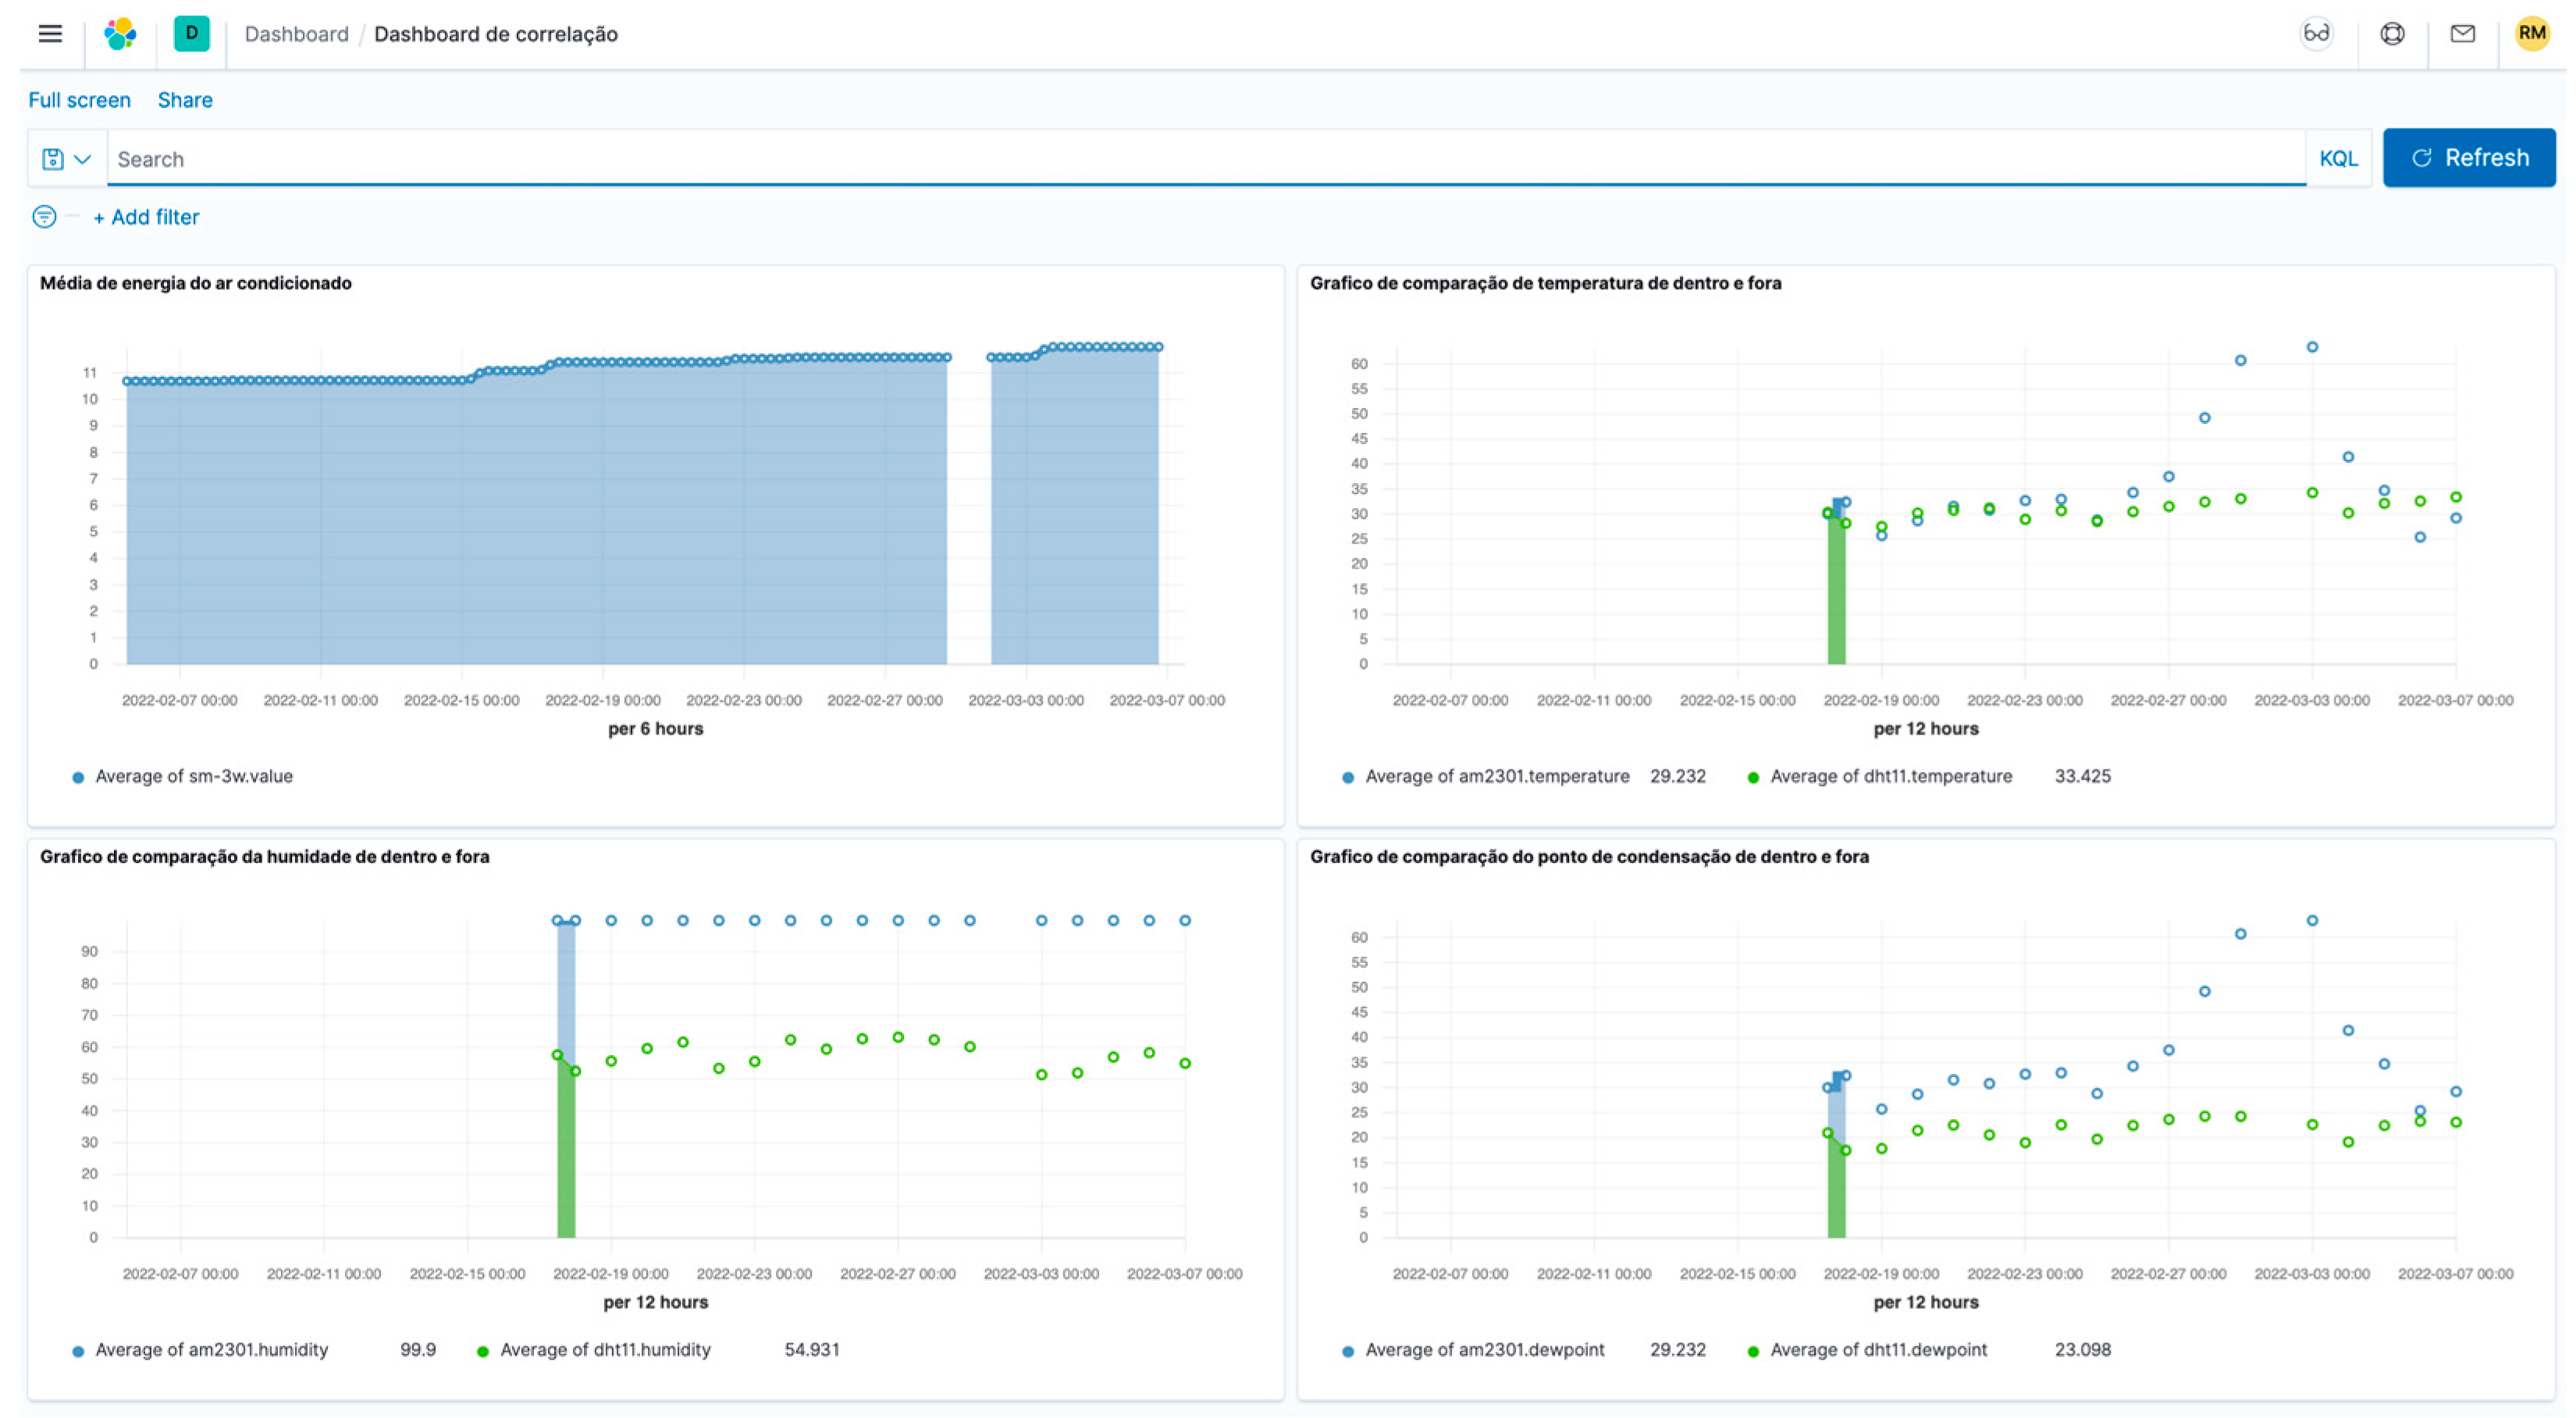Toggle the dht11.humidity legend series
Viewport: 2576px width, 1418px height.
tap(605, 1350)
